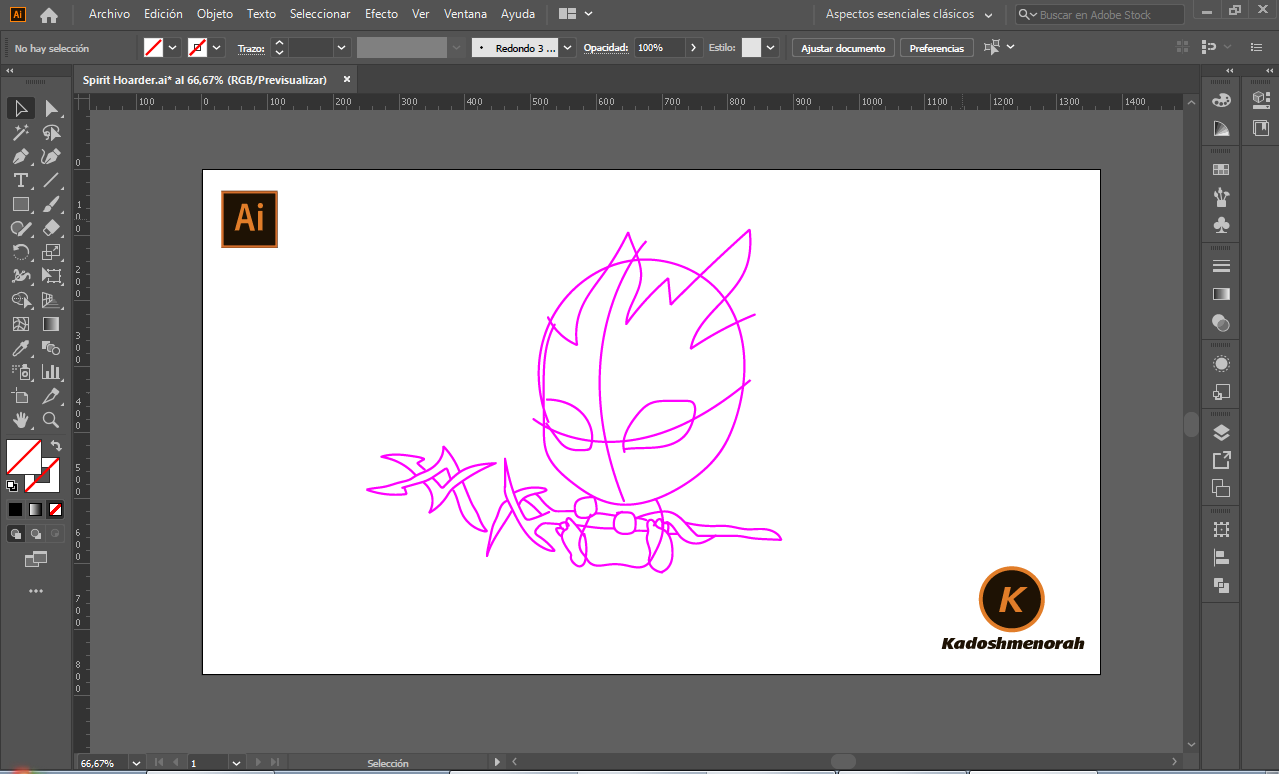Select the Gradient tool
Image resolution: width=1279 pixels, height=774 pixels.
(52, 324)
